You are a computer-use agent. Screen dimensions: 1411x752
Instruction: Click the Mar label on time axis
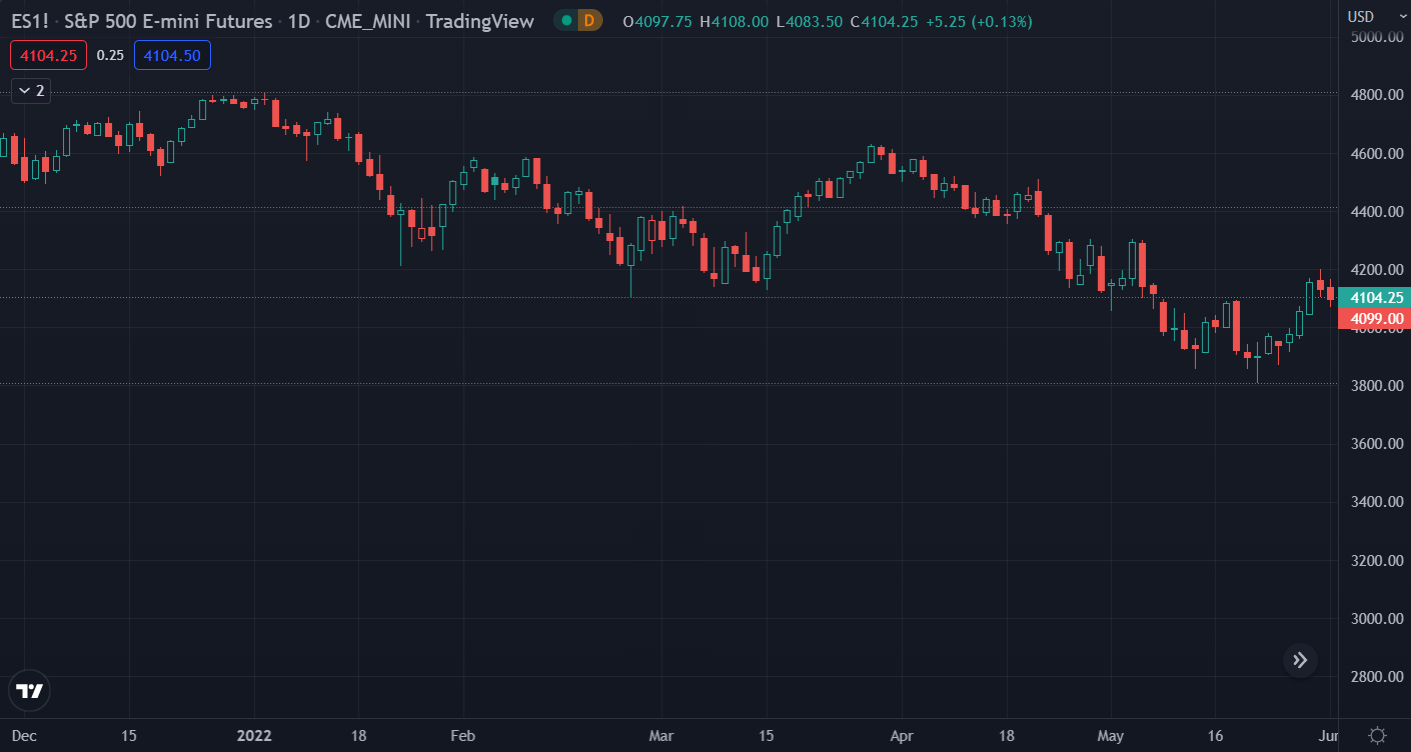pyautogui.click(x=662, y=736)
